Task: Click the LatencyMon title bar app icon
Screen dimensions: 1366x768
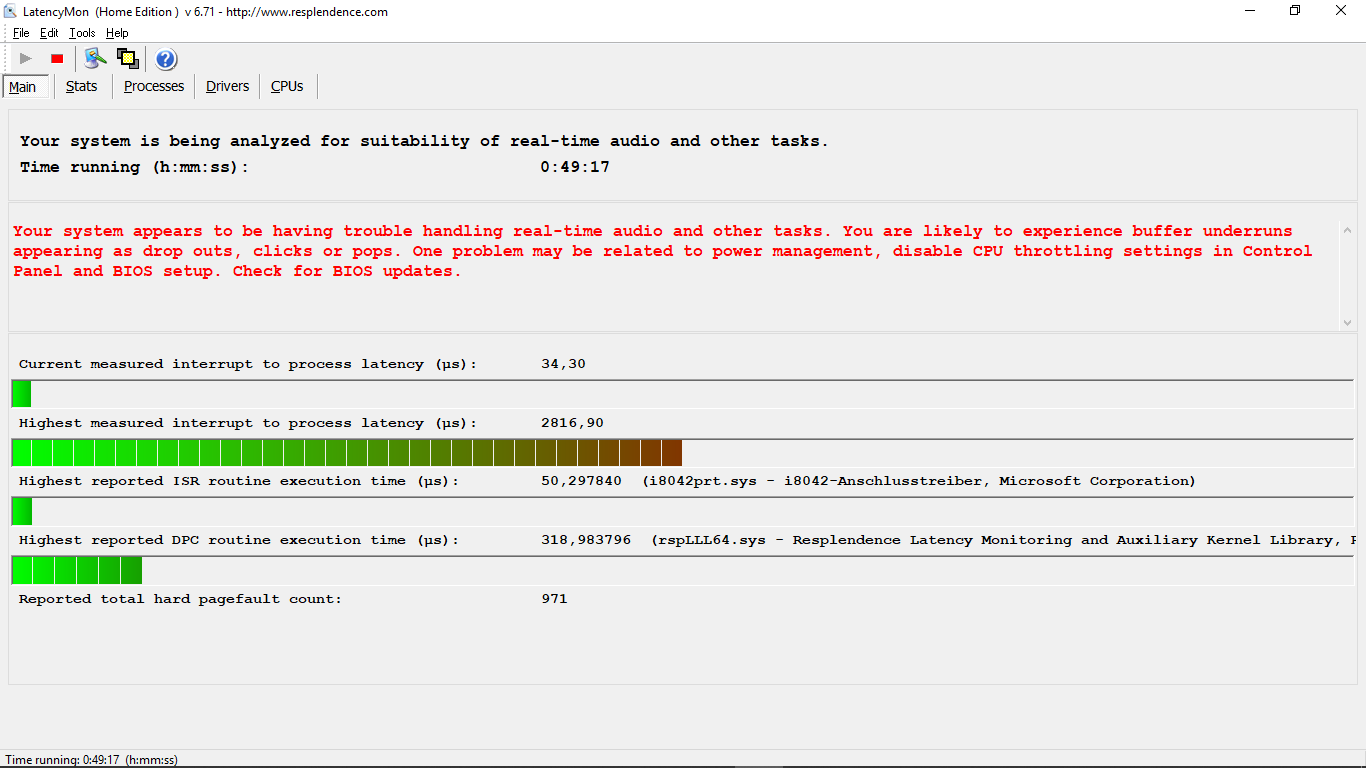Action: [x=10, y=12]
